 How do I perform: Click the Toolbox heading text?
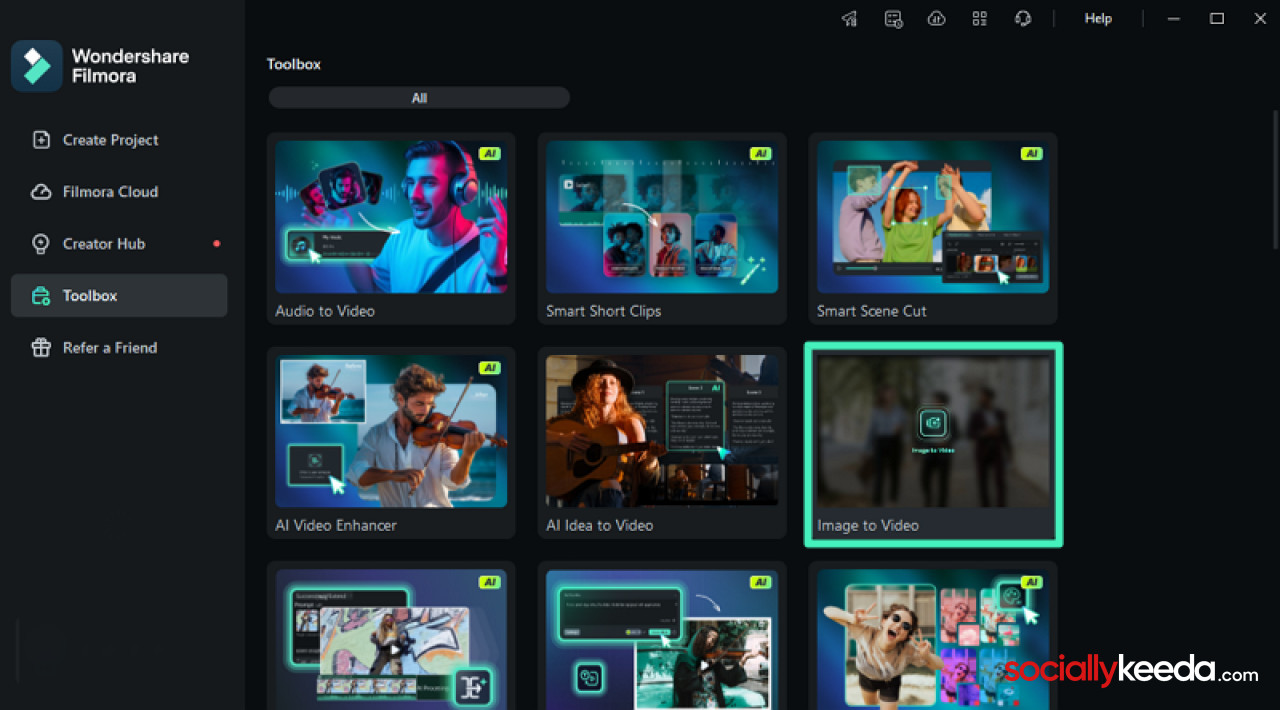[x=293, y=64]
